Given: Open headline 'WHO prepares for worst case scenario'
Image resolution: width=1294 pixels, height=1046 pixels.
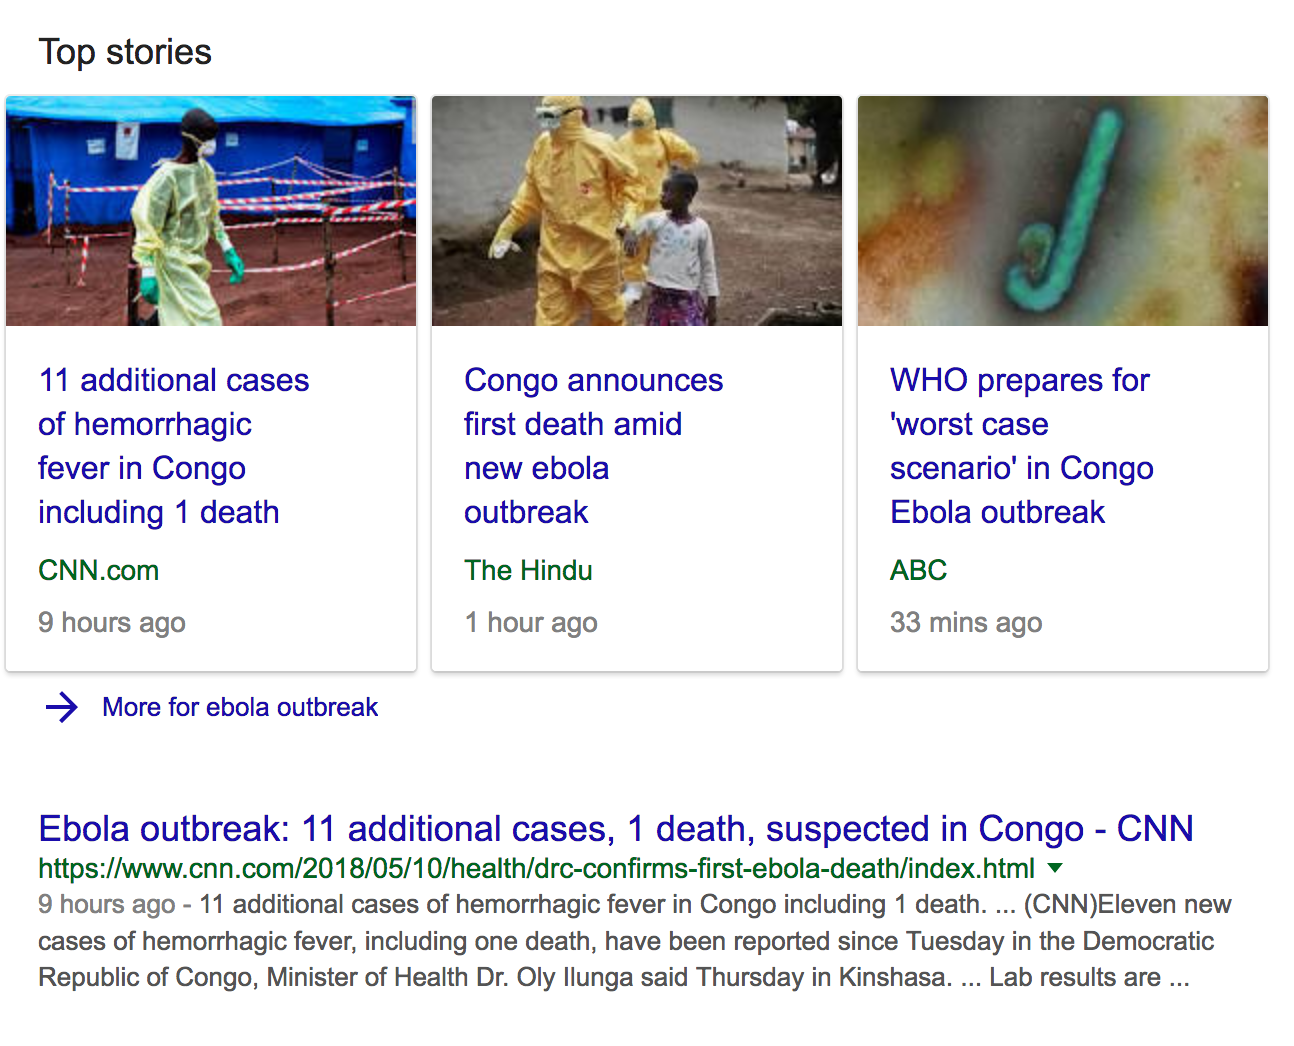Looking at the screenshot, I should pyautogui.click(x=1021, y=446).
